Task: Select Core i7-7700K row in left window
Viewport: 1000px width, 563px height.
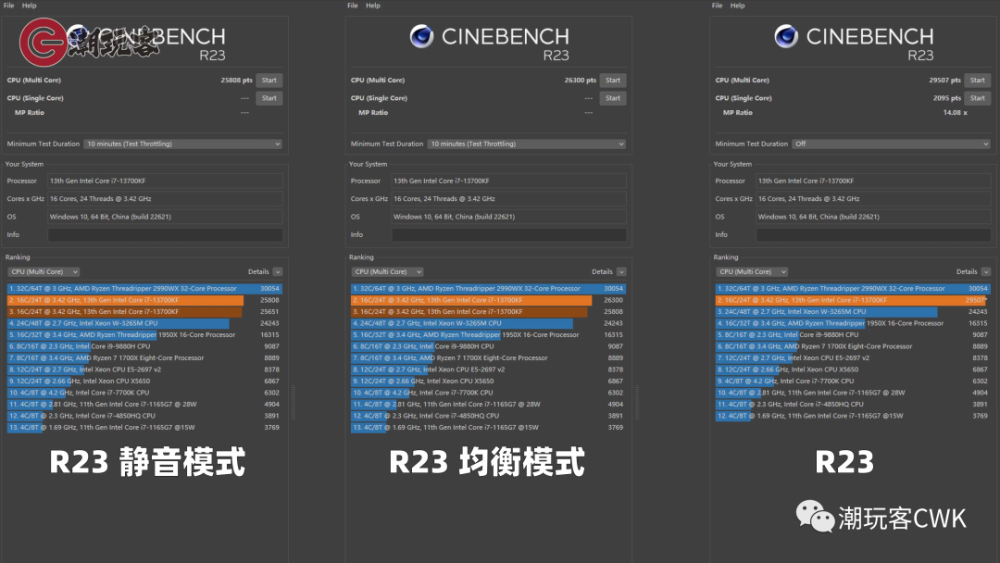Action: (x=145, y=393)
